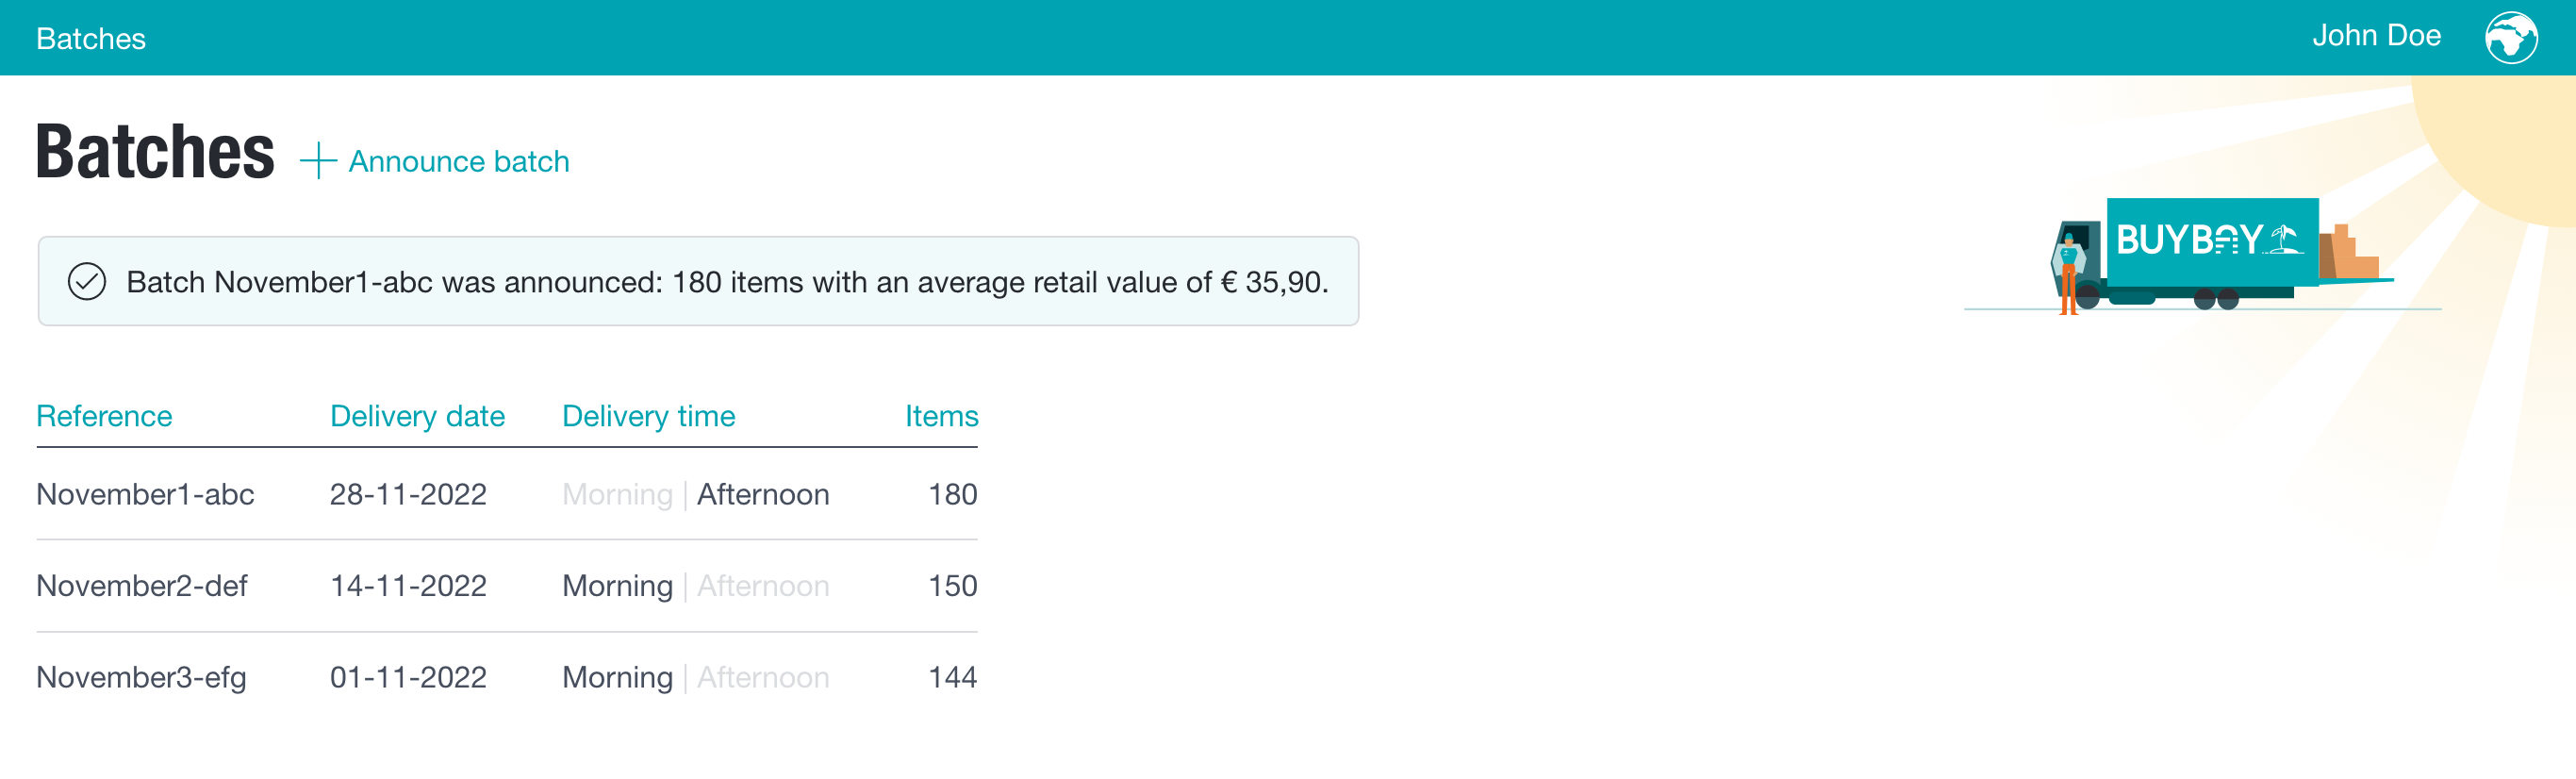Open the November2-def batch reference

coord(142,586)
